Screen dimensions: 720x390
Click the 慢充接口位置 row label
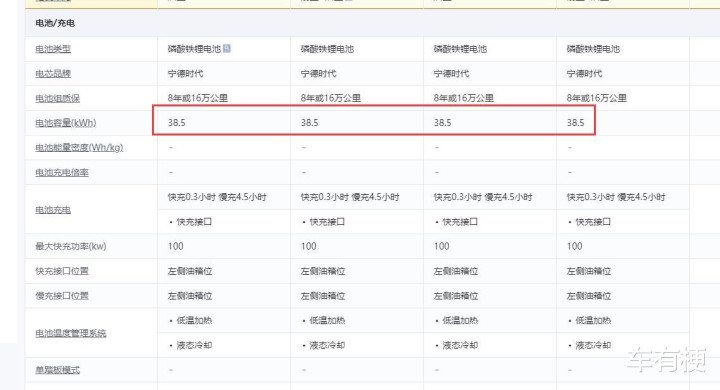[x=62, y=296]
